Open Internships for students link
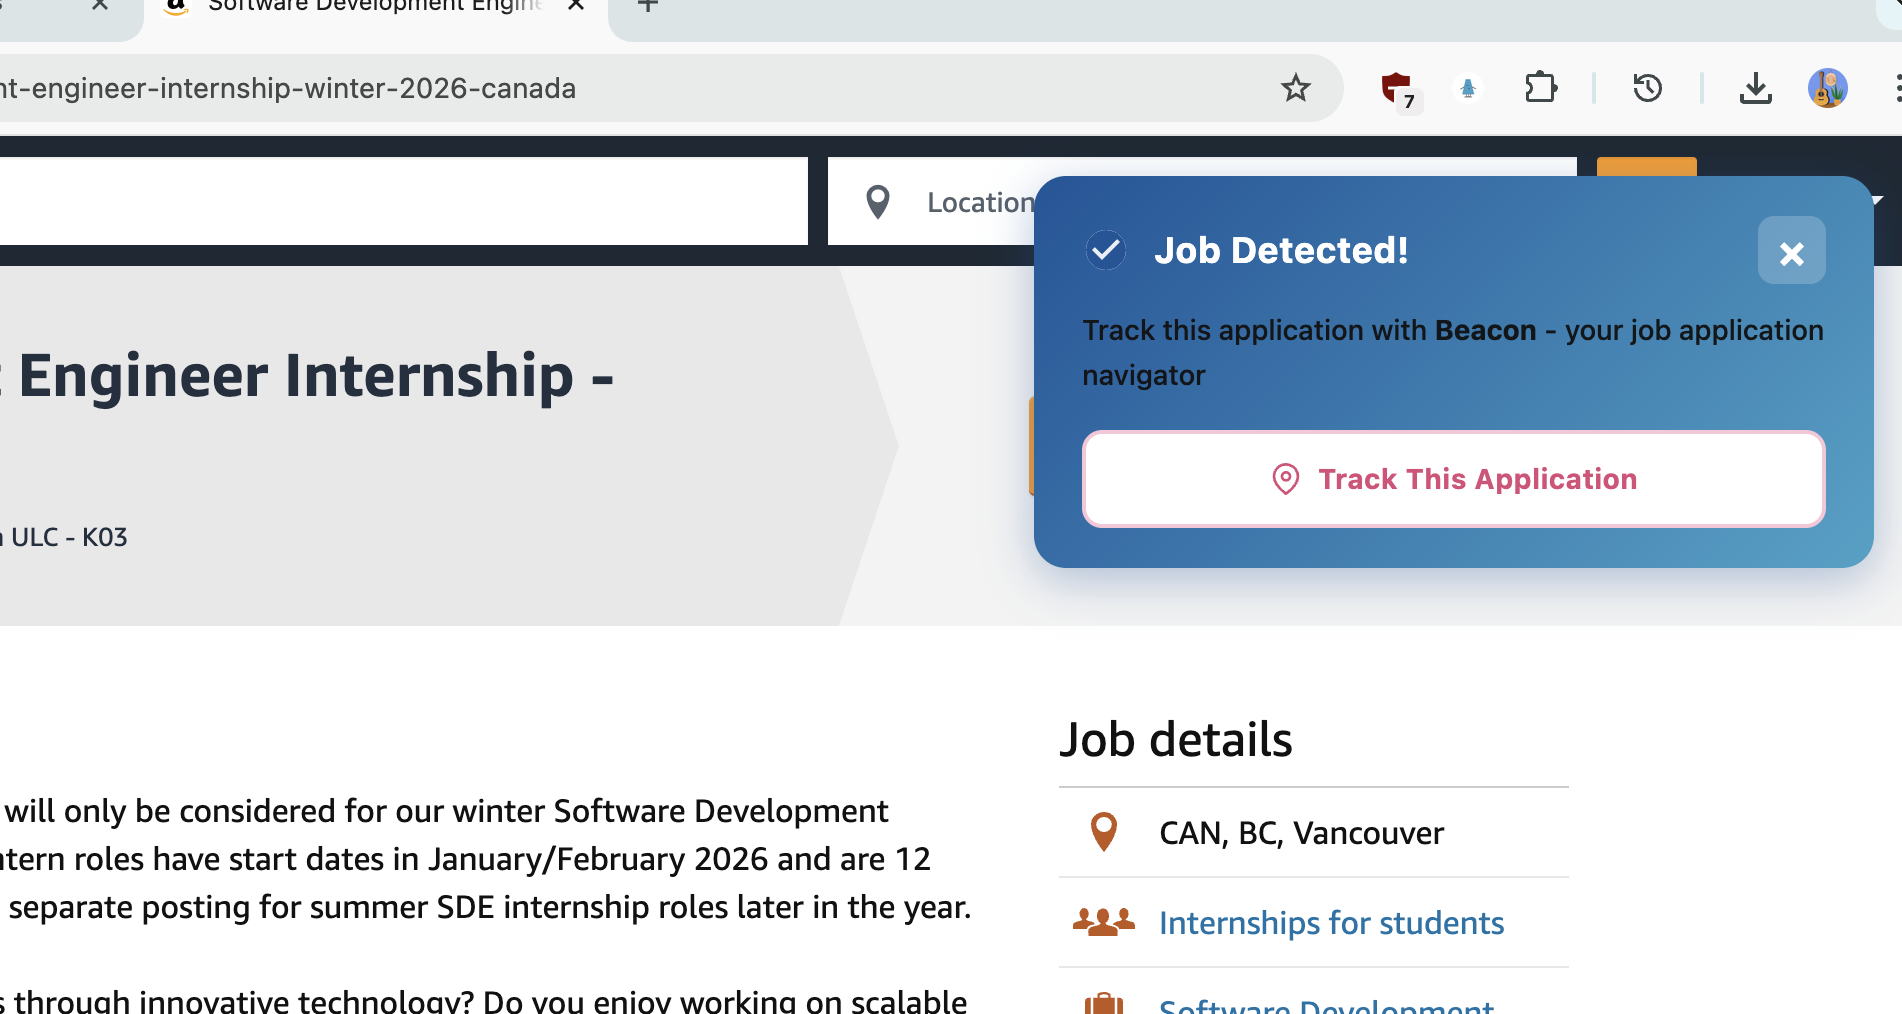Screen dimensions: 1902x1014 tap(1331, 923)
